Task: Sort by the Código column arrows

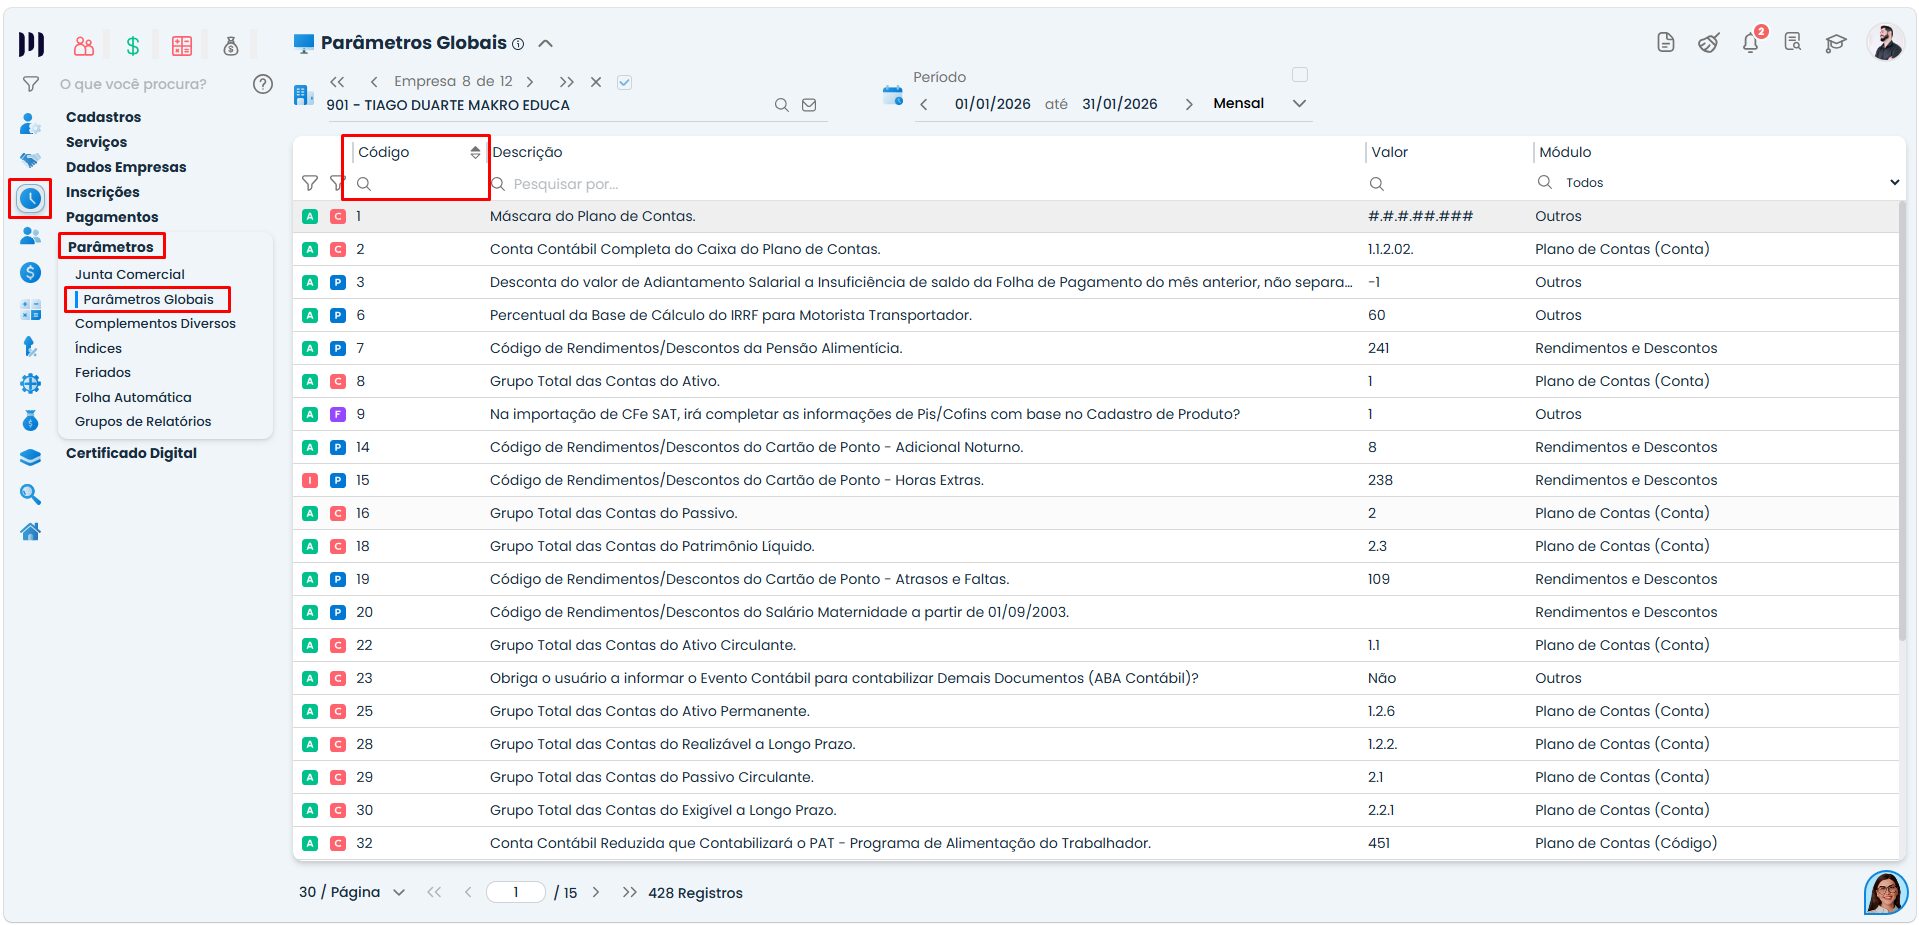Action: click(475, 152)
